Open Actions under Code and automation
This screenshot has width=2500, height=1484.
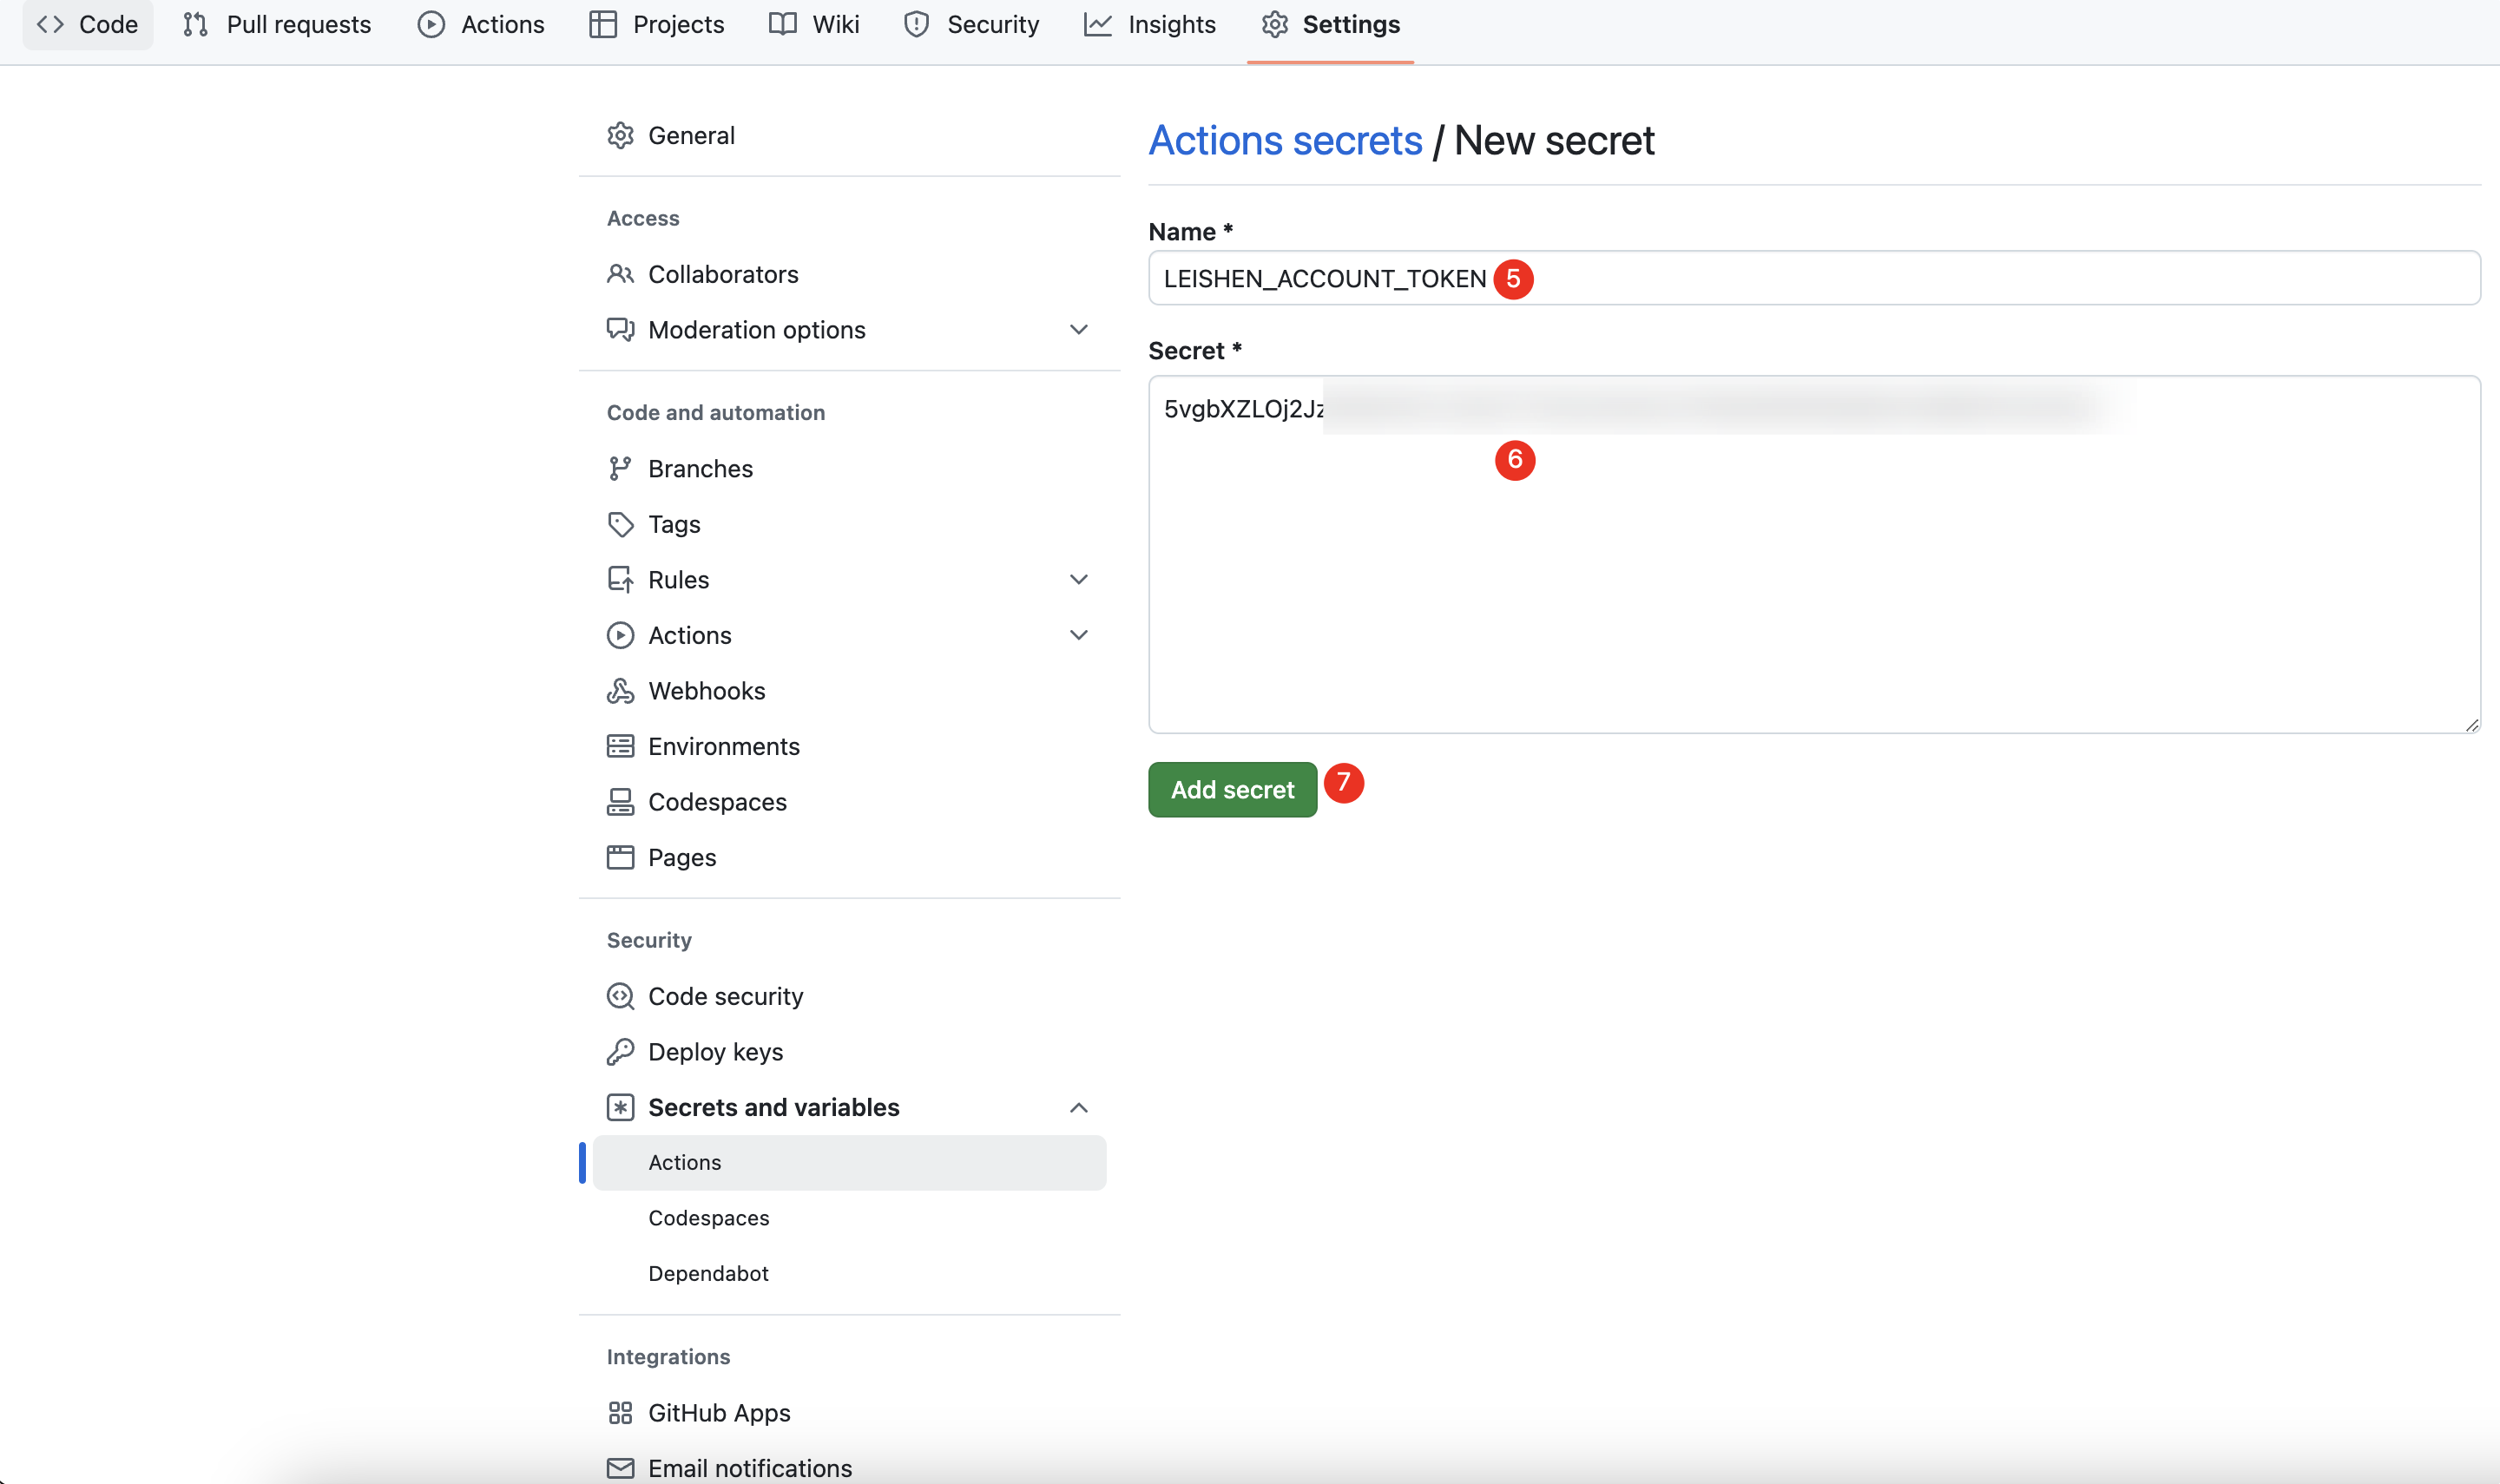point(849,635)
